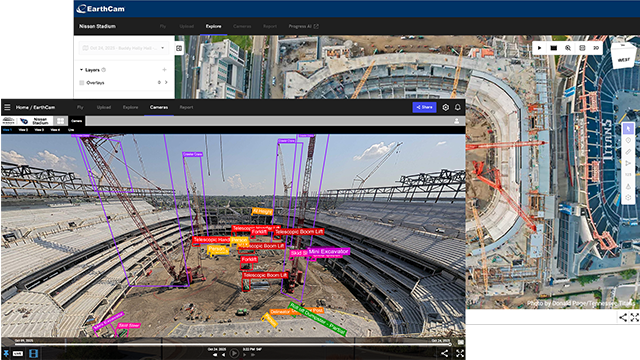The height and width of the screenshot is (360, 640).
Task: Click the Roll off Dumpster - Partial green label
Action: pos(317,319)
